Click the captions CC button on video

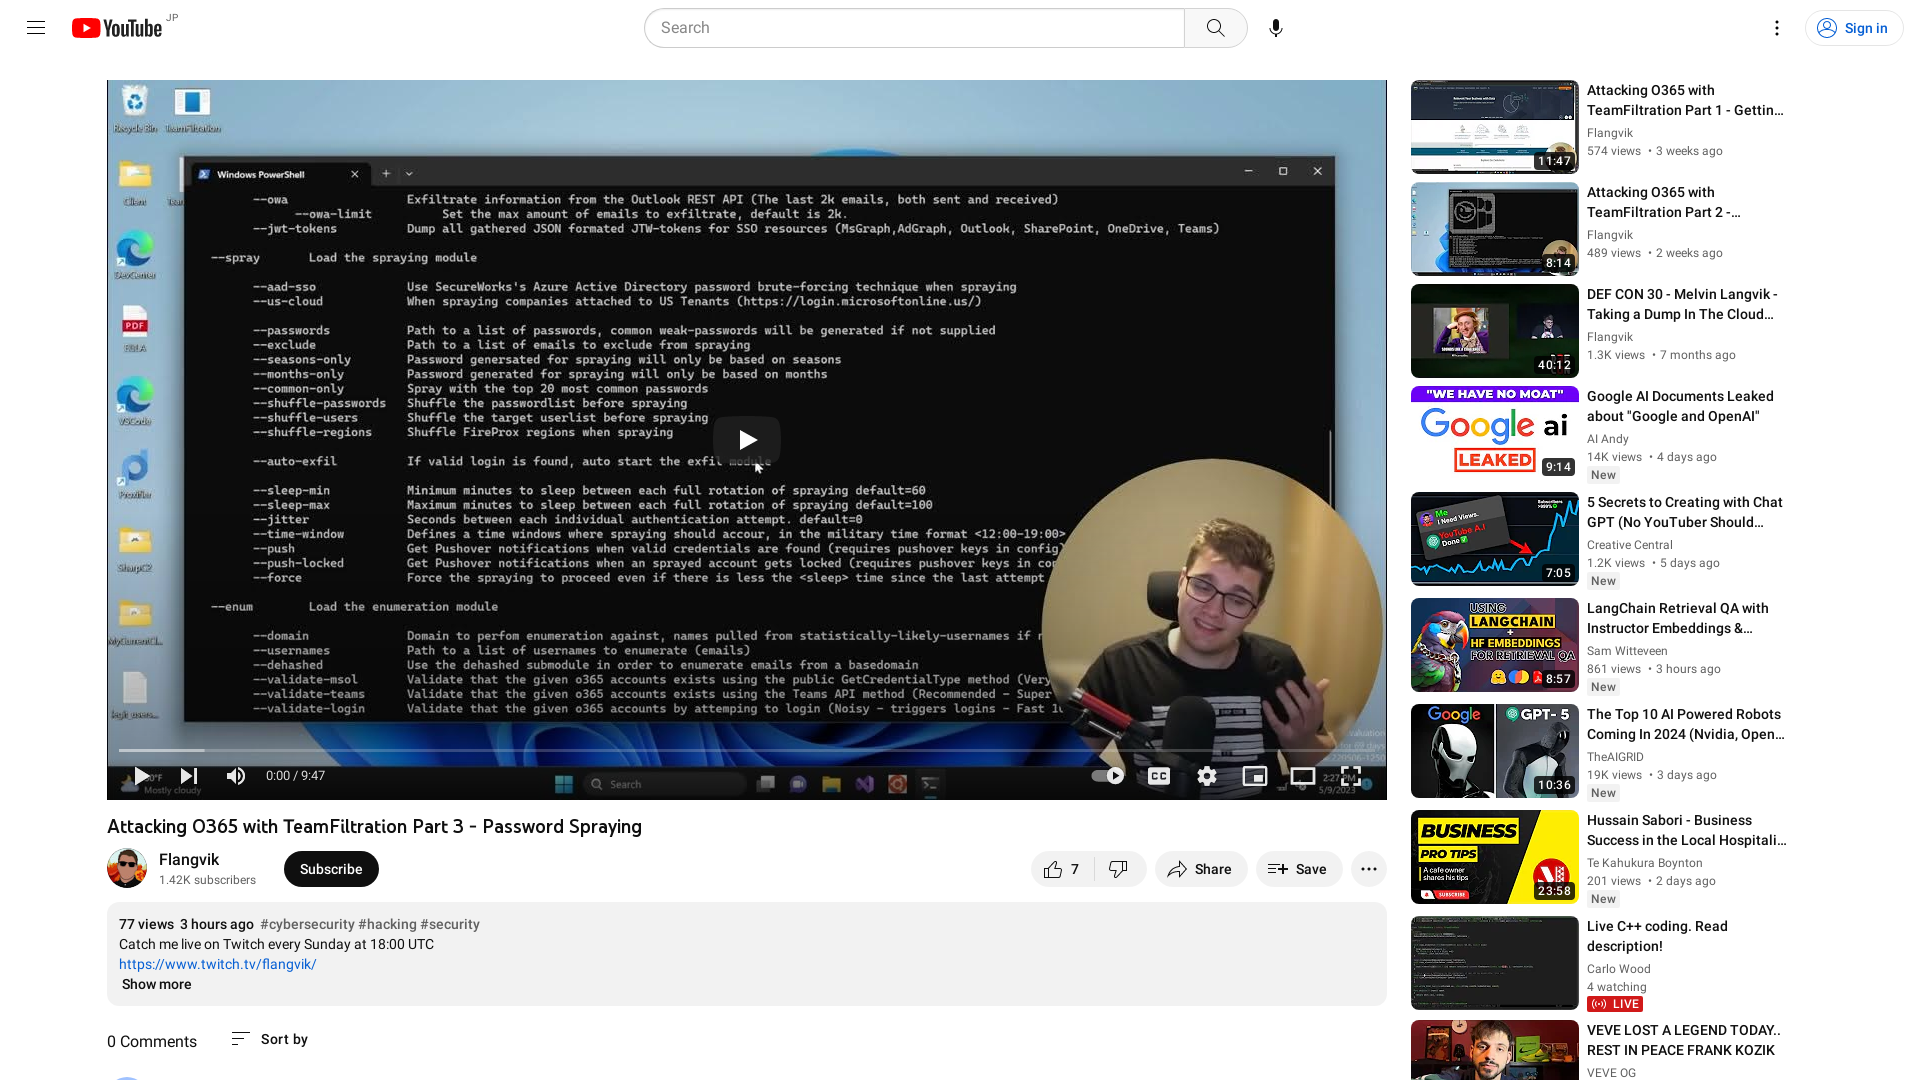[1159, 775]
